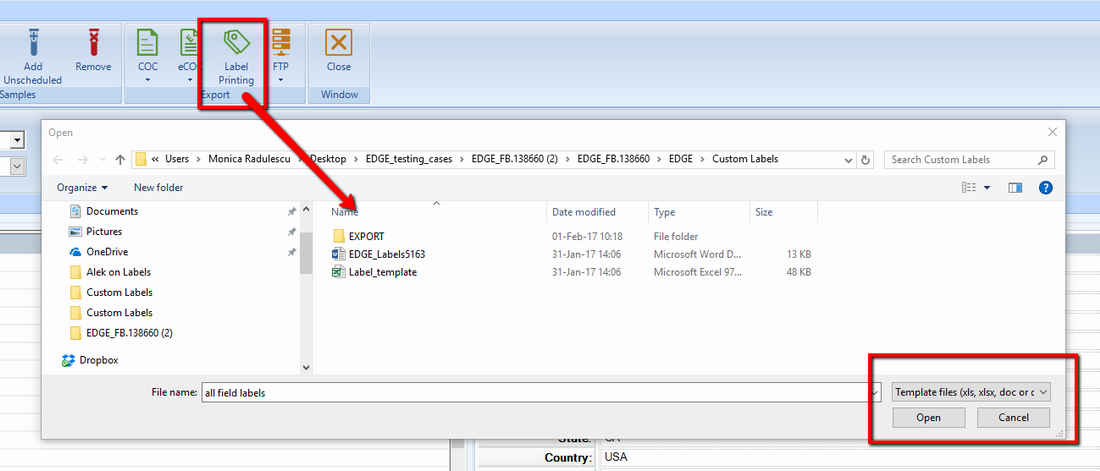
Task: Expand the Organize menu
Action: (82, 187)
